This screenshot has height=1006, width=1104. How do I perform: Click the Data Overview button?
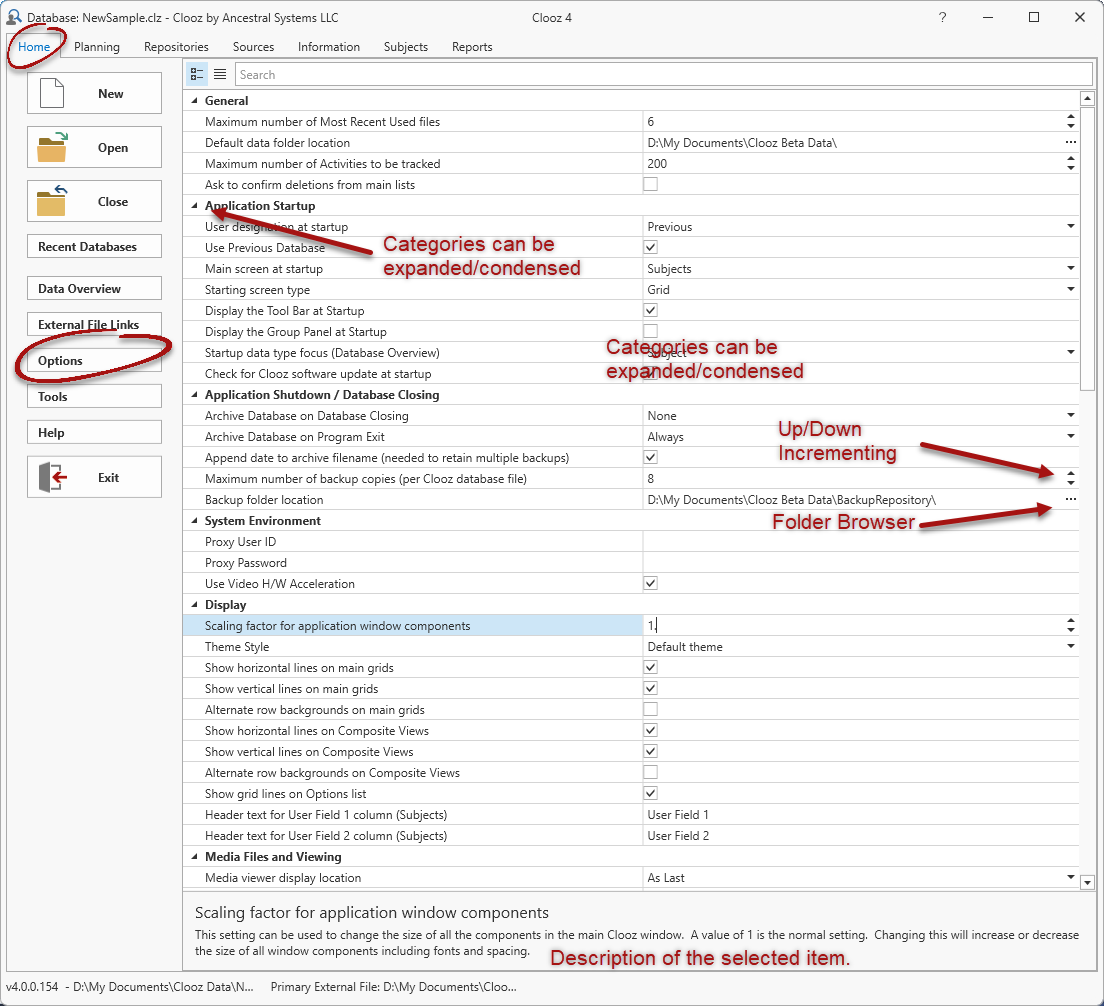point(94,288)
